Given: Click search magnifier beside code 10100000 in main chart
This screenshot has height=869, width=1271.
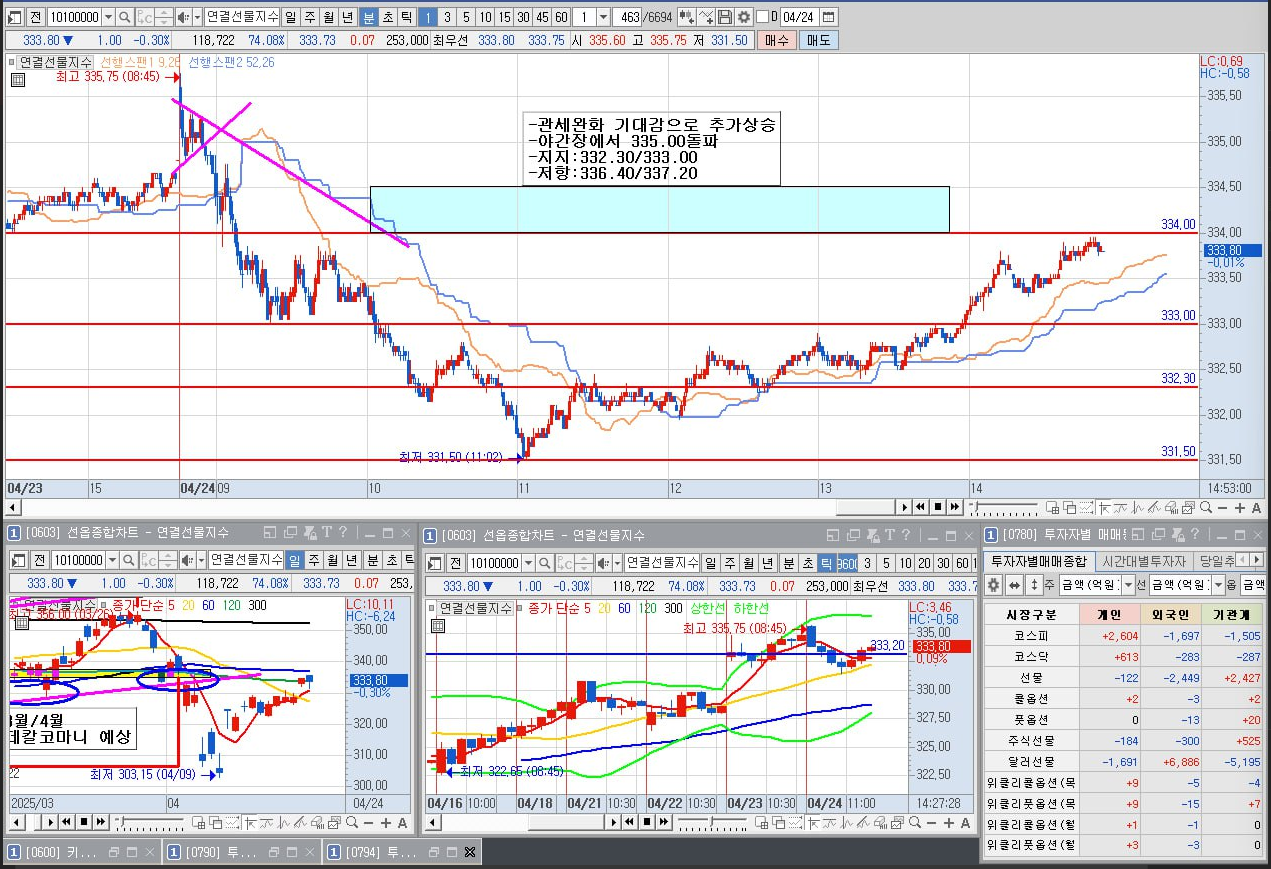Looking at the screenshot, I should (x=125, y=17).
